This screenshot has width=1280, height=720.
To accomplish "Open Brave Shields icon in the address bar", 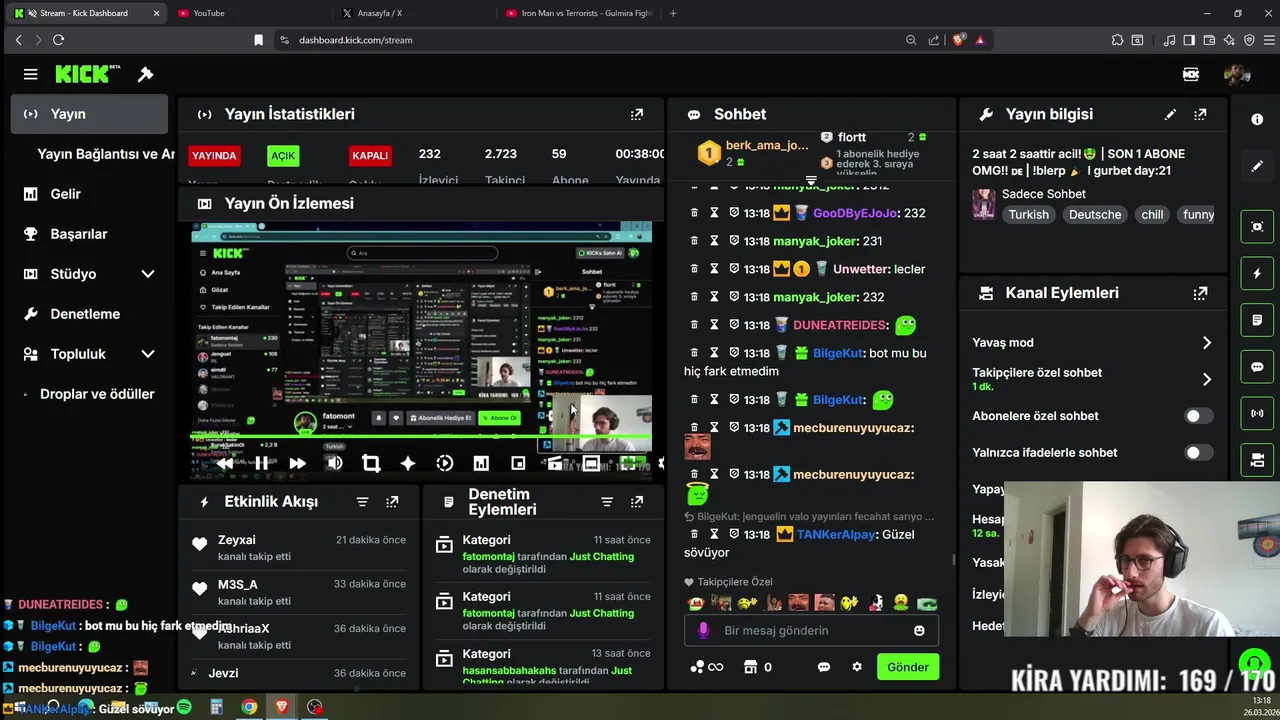I will point(959,40).
